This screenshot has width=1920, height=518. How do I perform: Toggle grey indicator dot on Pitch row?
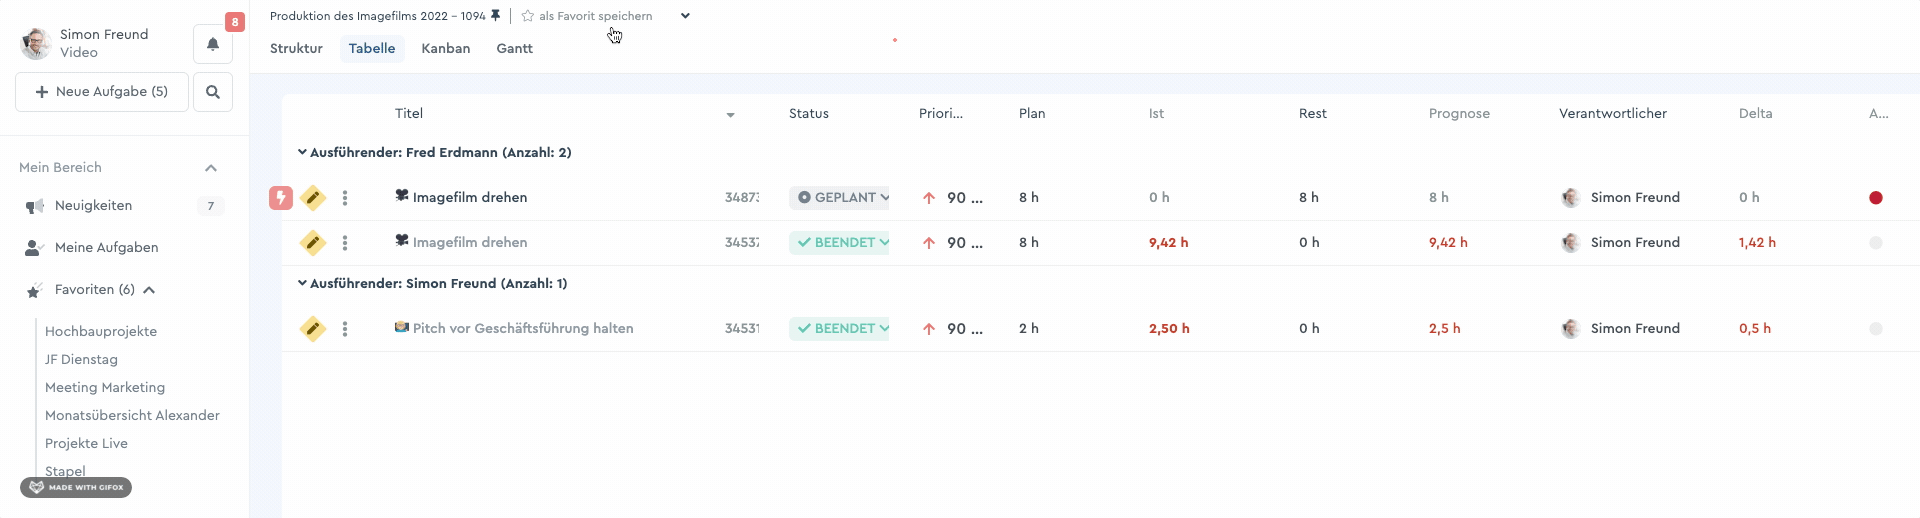(1876, 329)
